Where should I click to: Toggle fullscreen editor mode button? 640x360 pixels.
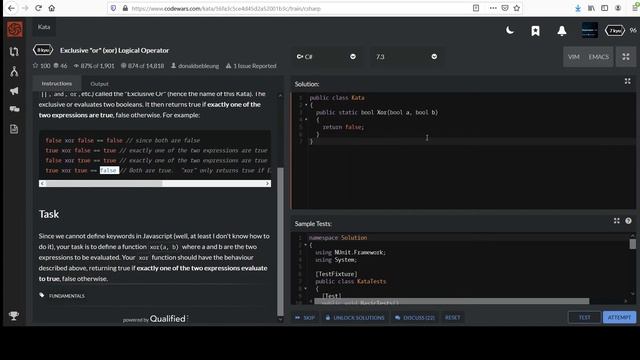click(626, 57)
